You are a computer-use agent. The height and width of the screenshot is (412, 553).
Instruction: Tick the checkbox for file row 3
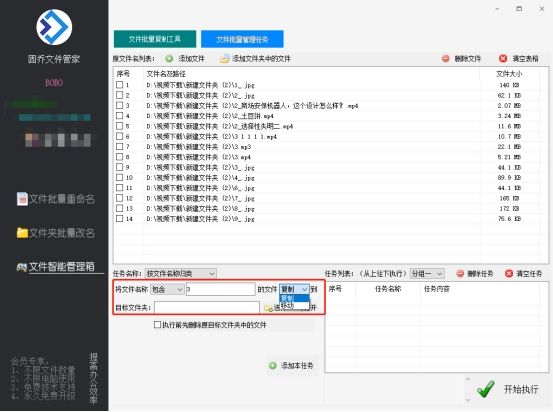(x=120, y=105)
